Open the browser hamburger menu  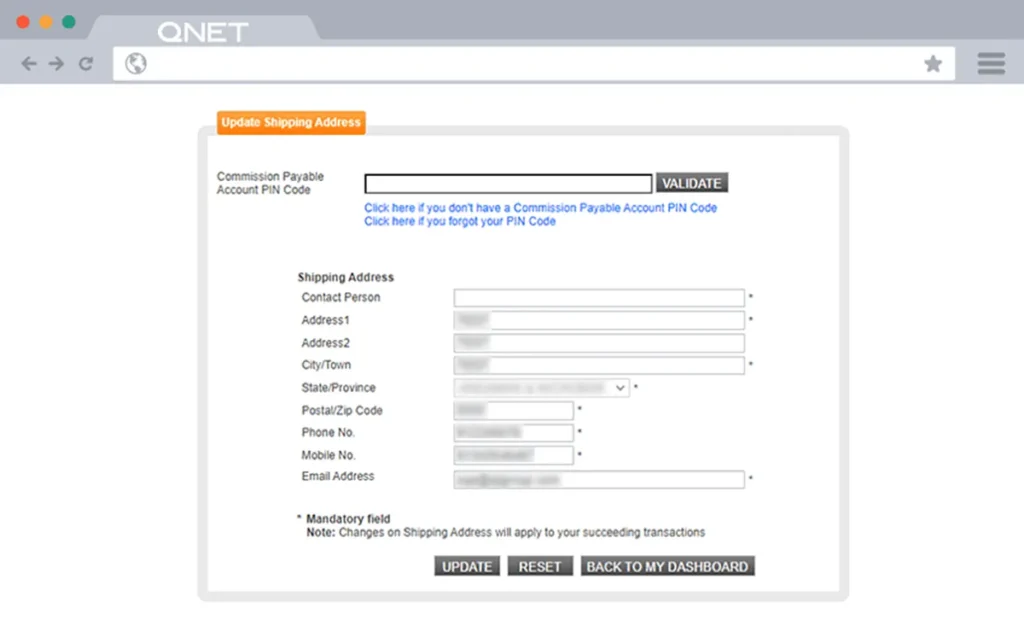click(990, 63)
